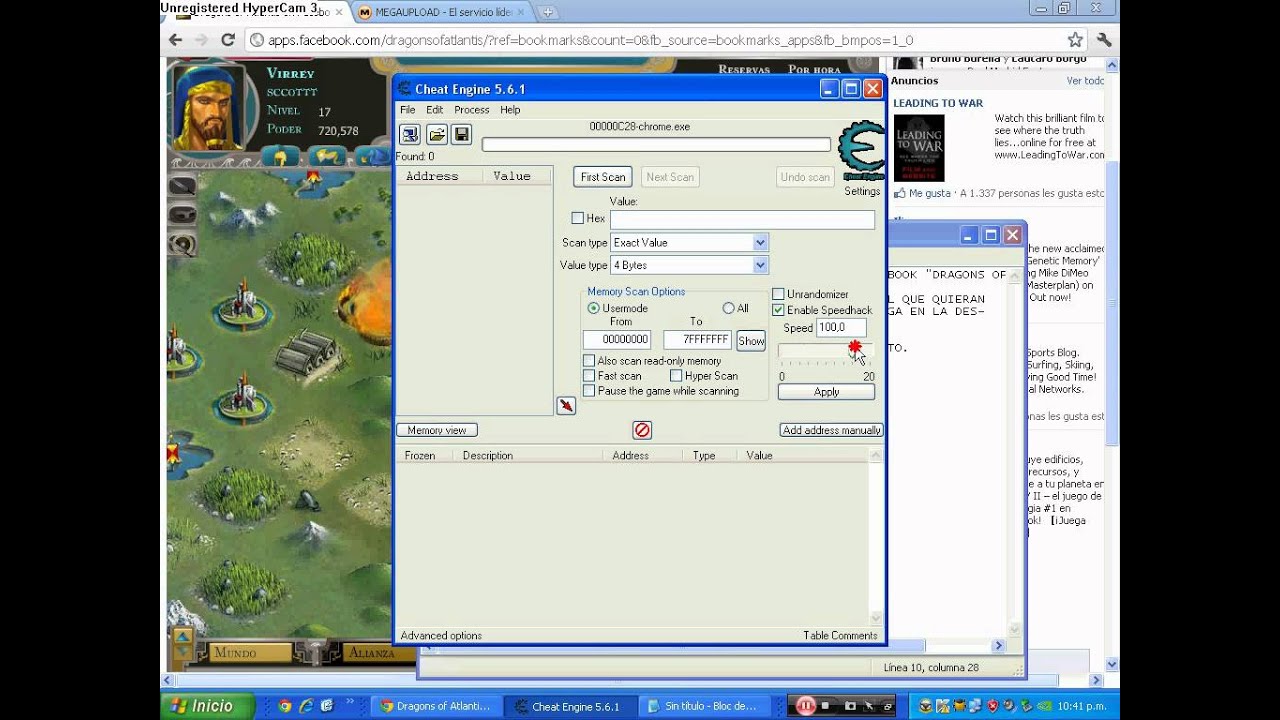Image resolution: width=1280 pixels, height=720 pixels.
Task: Click the Show button for memory range
Action: click(751, 341)
